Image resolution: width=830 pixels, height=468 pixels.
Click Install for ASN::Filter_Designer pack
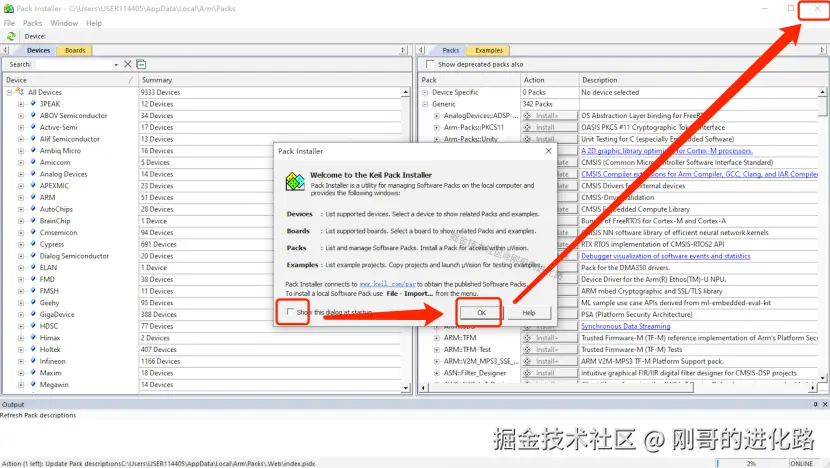549,373
